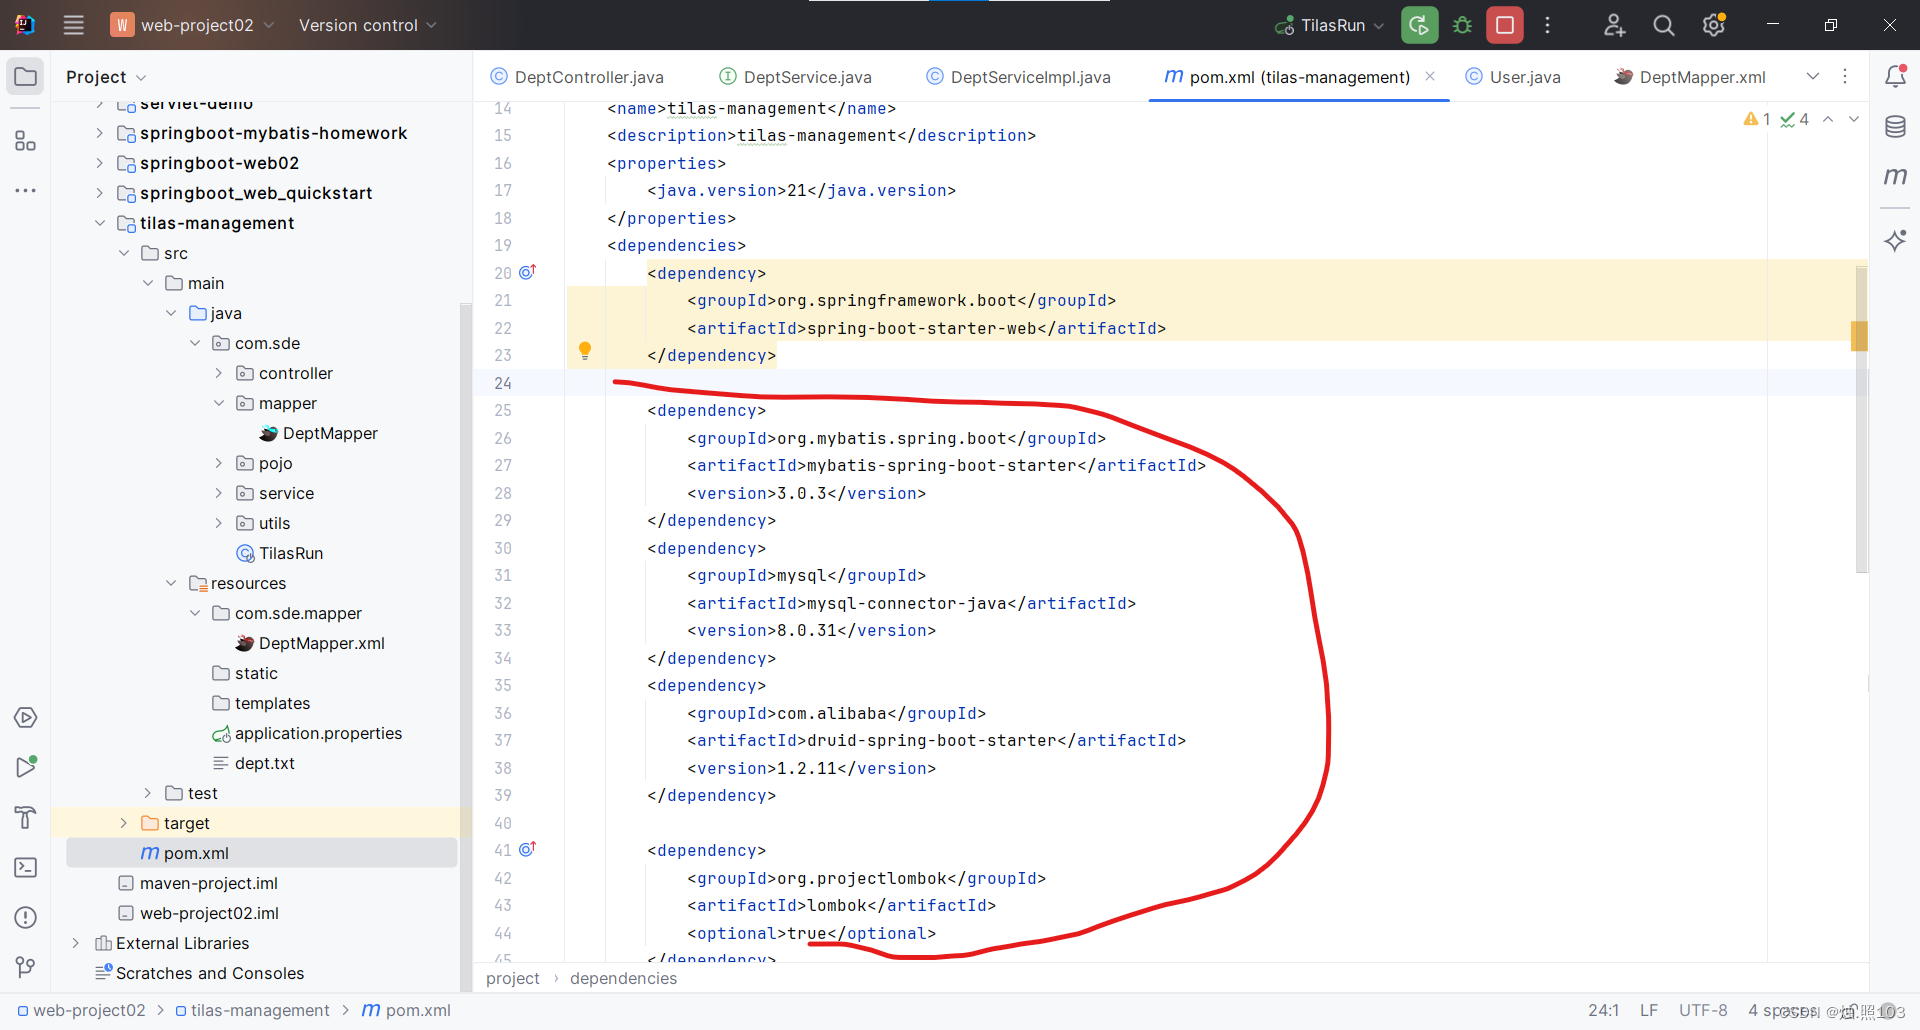
Task: Open Search Everywhere magnifier
Action: click(x=1664, y=25)
